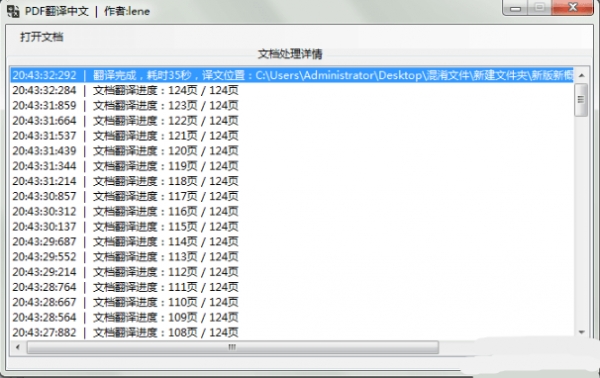
Task: Select row 文档翻译进度：124页 / 124页
Action: coord(292,90)
